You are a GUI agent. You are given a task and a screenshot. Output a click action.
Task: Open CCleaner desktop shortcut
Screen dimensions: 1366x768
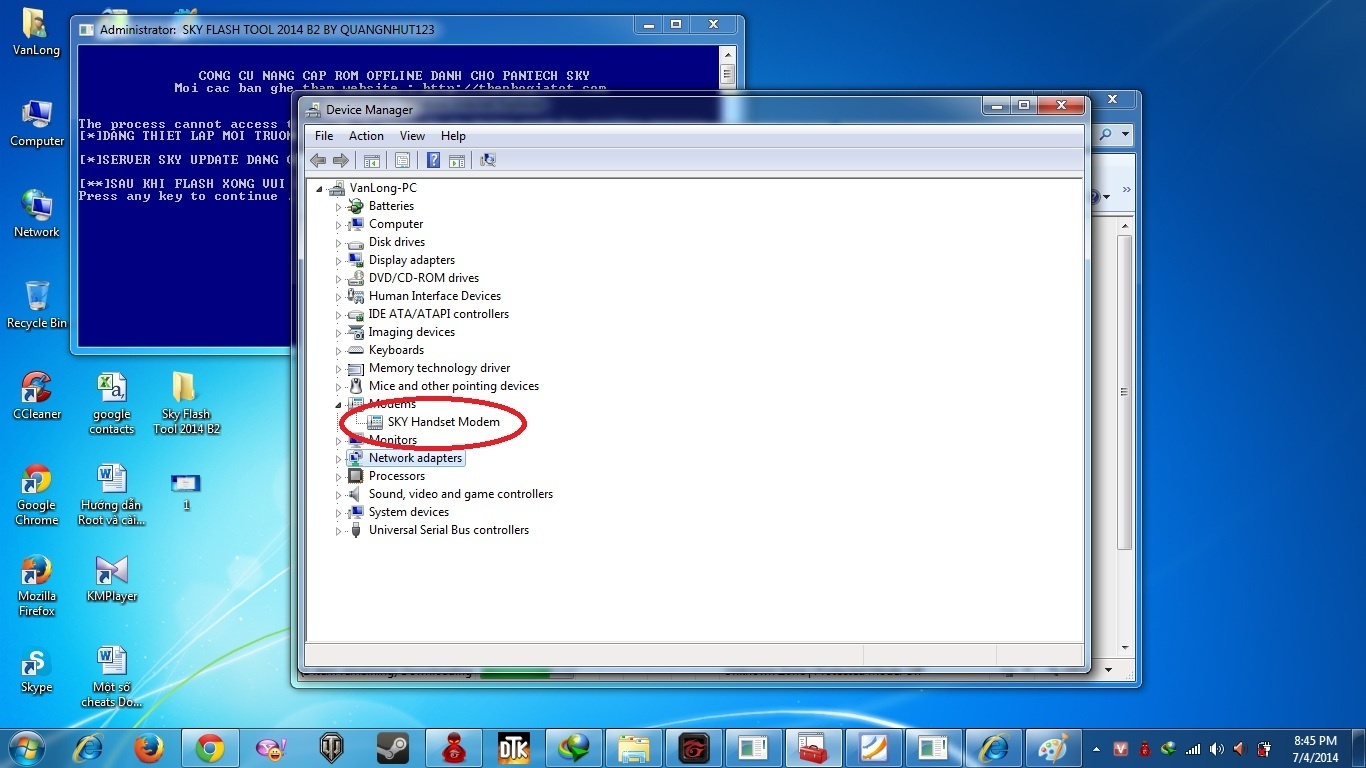coord(37,395)
